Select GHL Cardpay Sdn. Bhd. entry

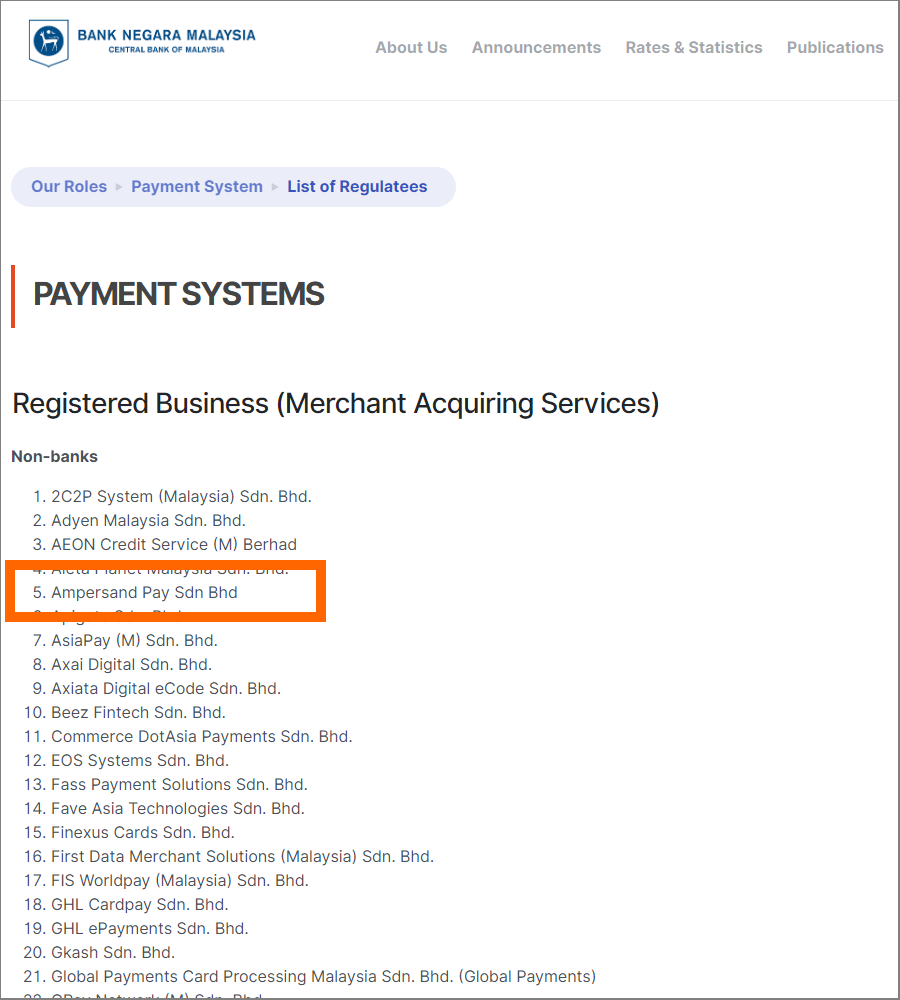click(x=140, y=905)
